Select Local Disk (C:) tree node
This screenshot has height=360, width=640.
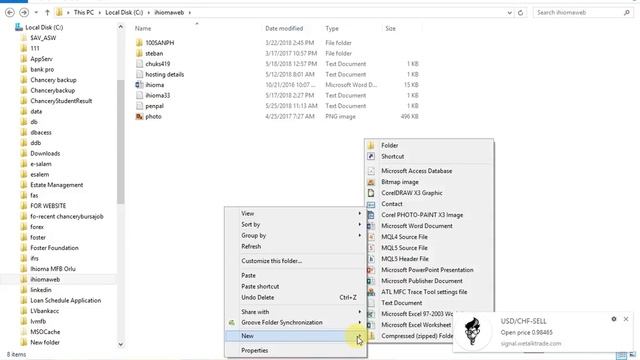(x=44, y=27)
